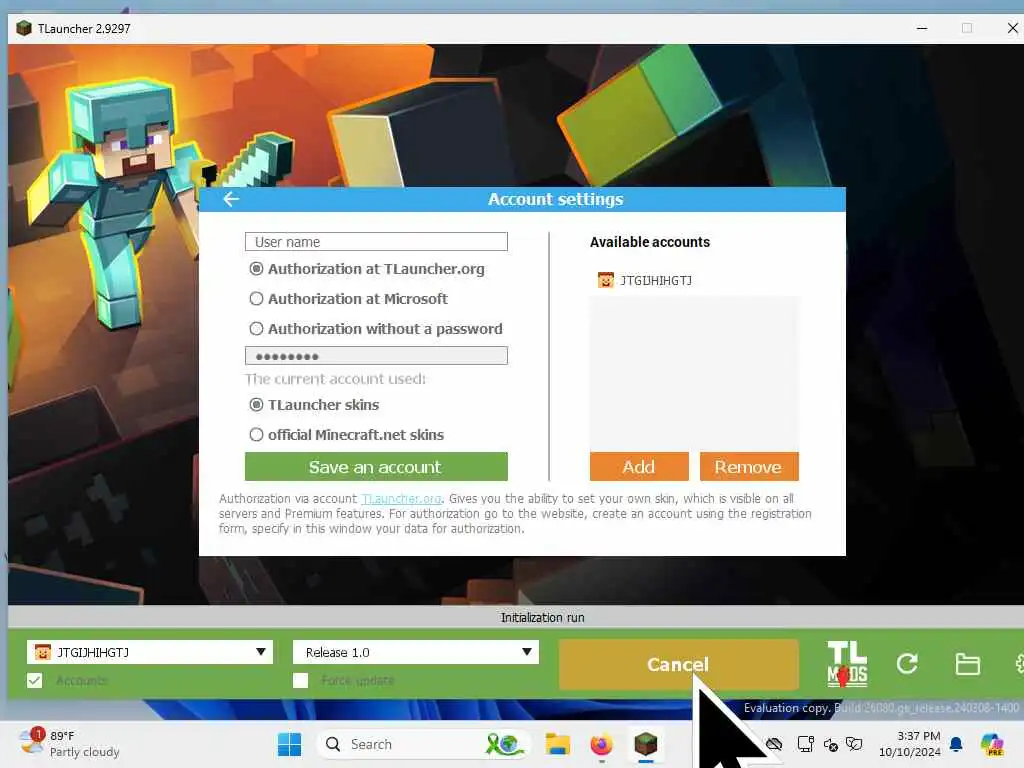Viewport: 1024px width, 768px height.
Task: Select official Minecraft.net skins option
Action: 256,435
